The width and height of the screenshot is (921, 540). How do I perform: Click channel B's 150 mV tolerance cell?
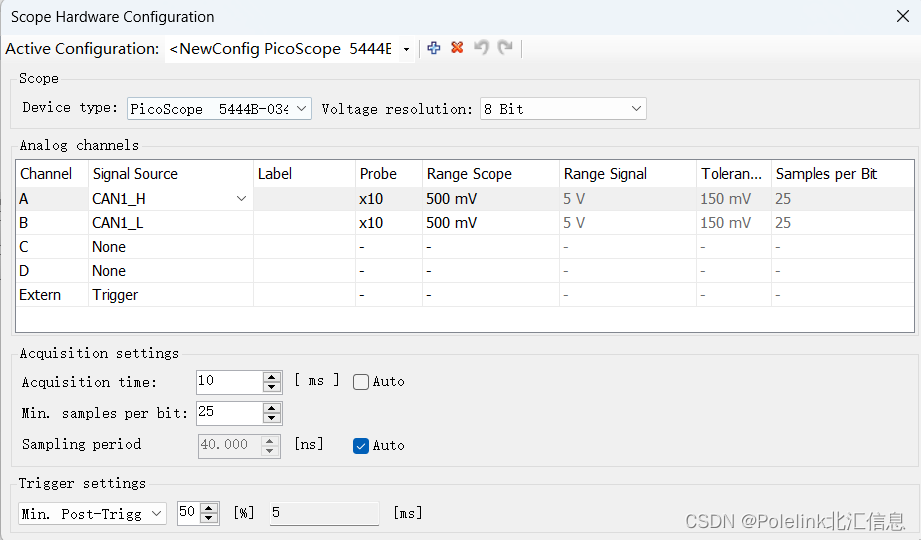(x=734, y=223)
